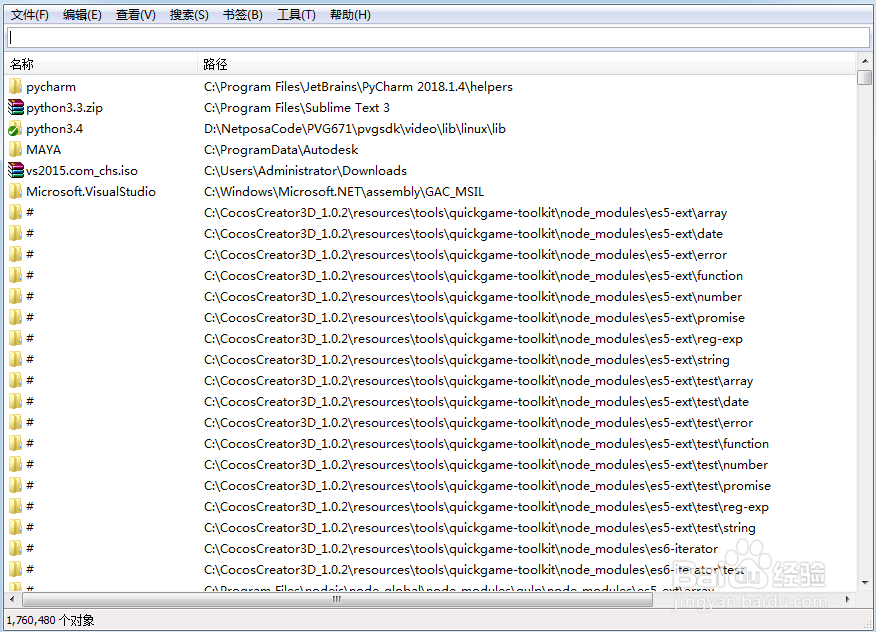Screen dimensions: 876x632
Task: Click the horizontal scrollbar thumb
Action: point(337,600)
